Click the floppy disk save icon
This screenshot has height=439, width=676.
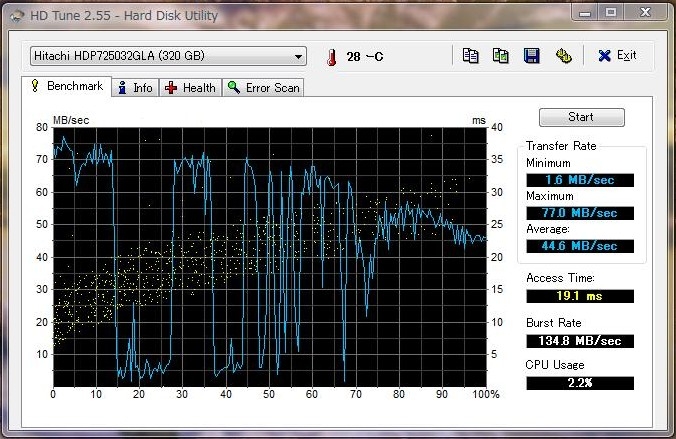(x=532, y=56)
